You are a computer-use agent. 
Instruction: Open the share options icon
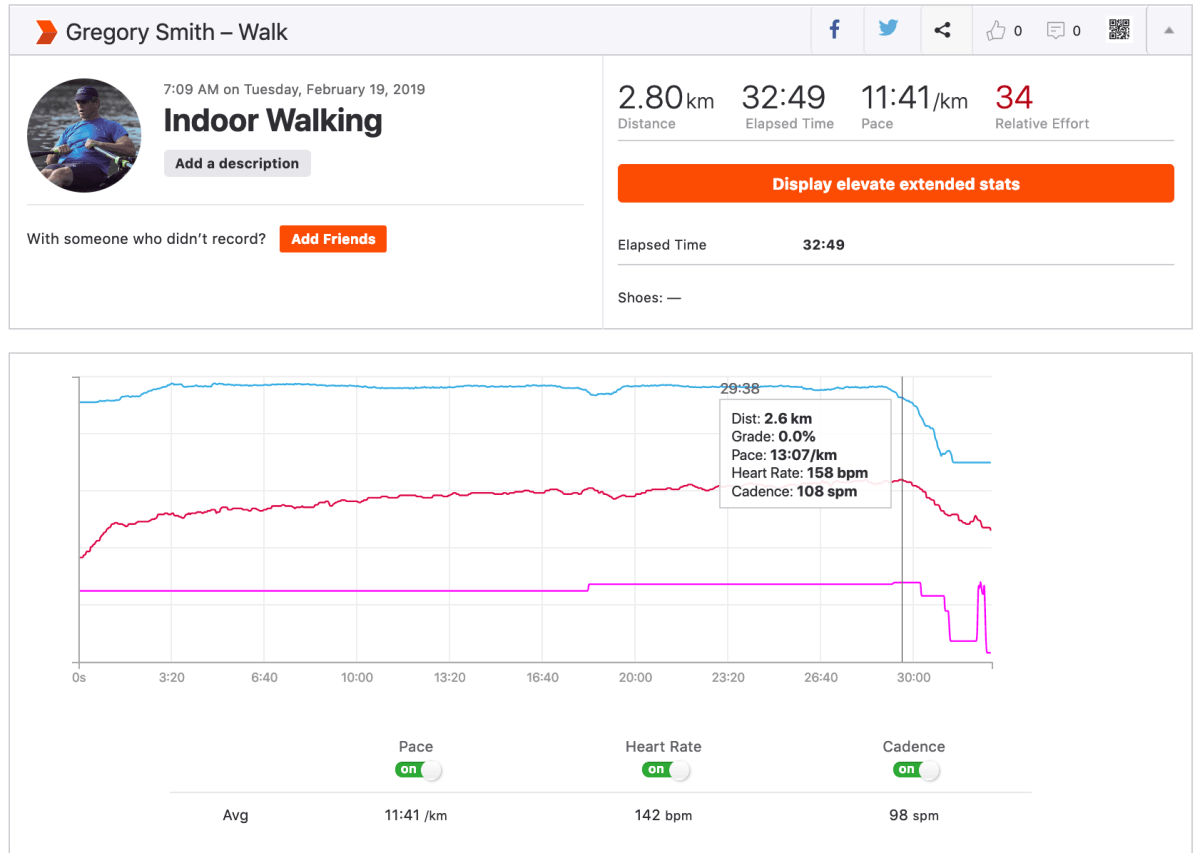click(x=942, y=30)
